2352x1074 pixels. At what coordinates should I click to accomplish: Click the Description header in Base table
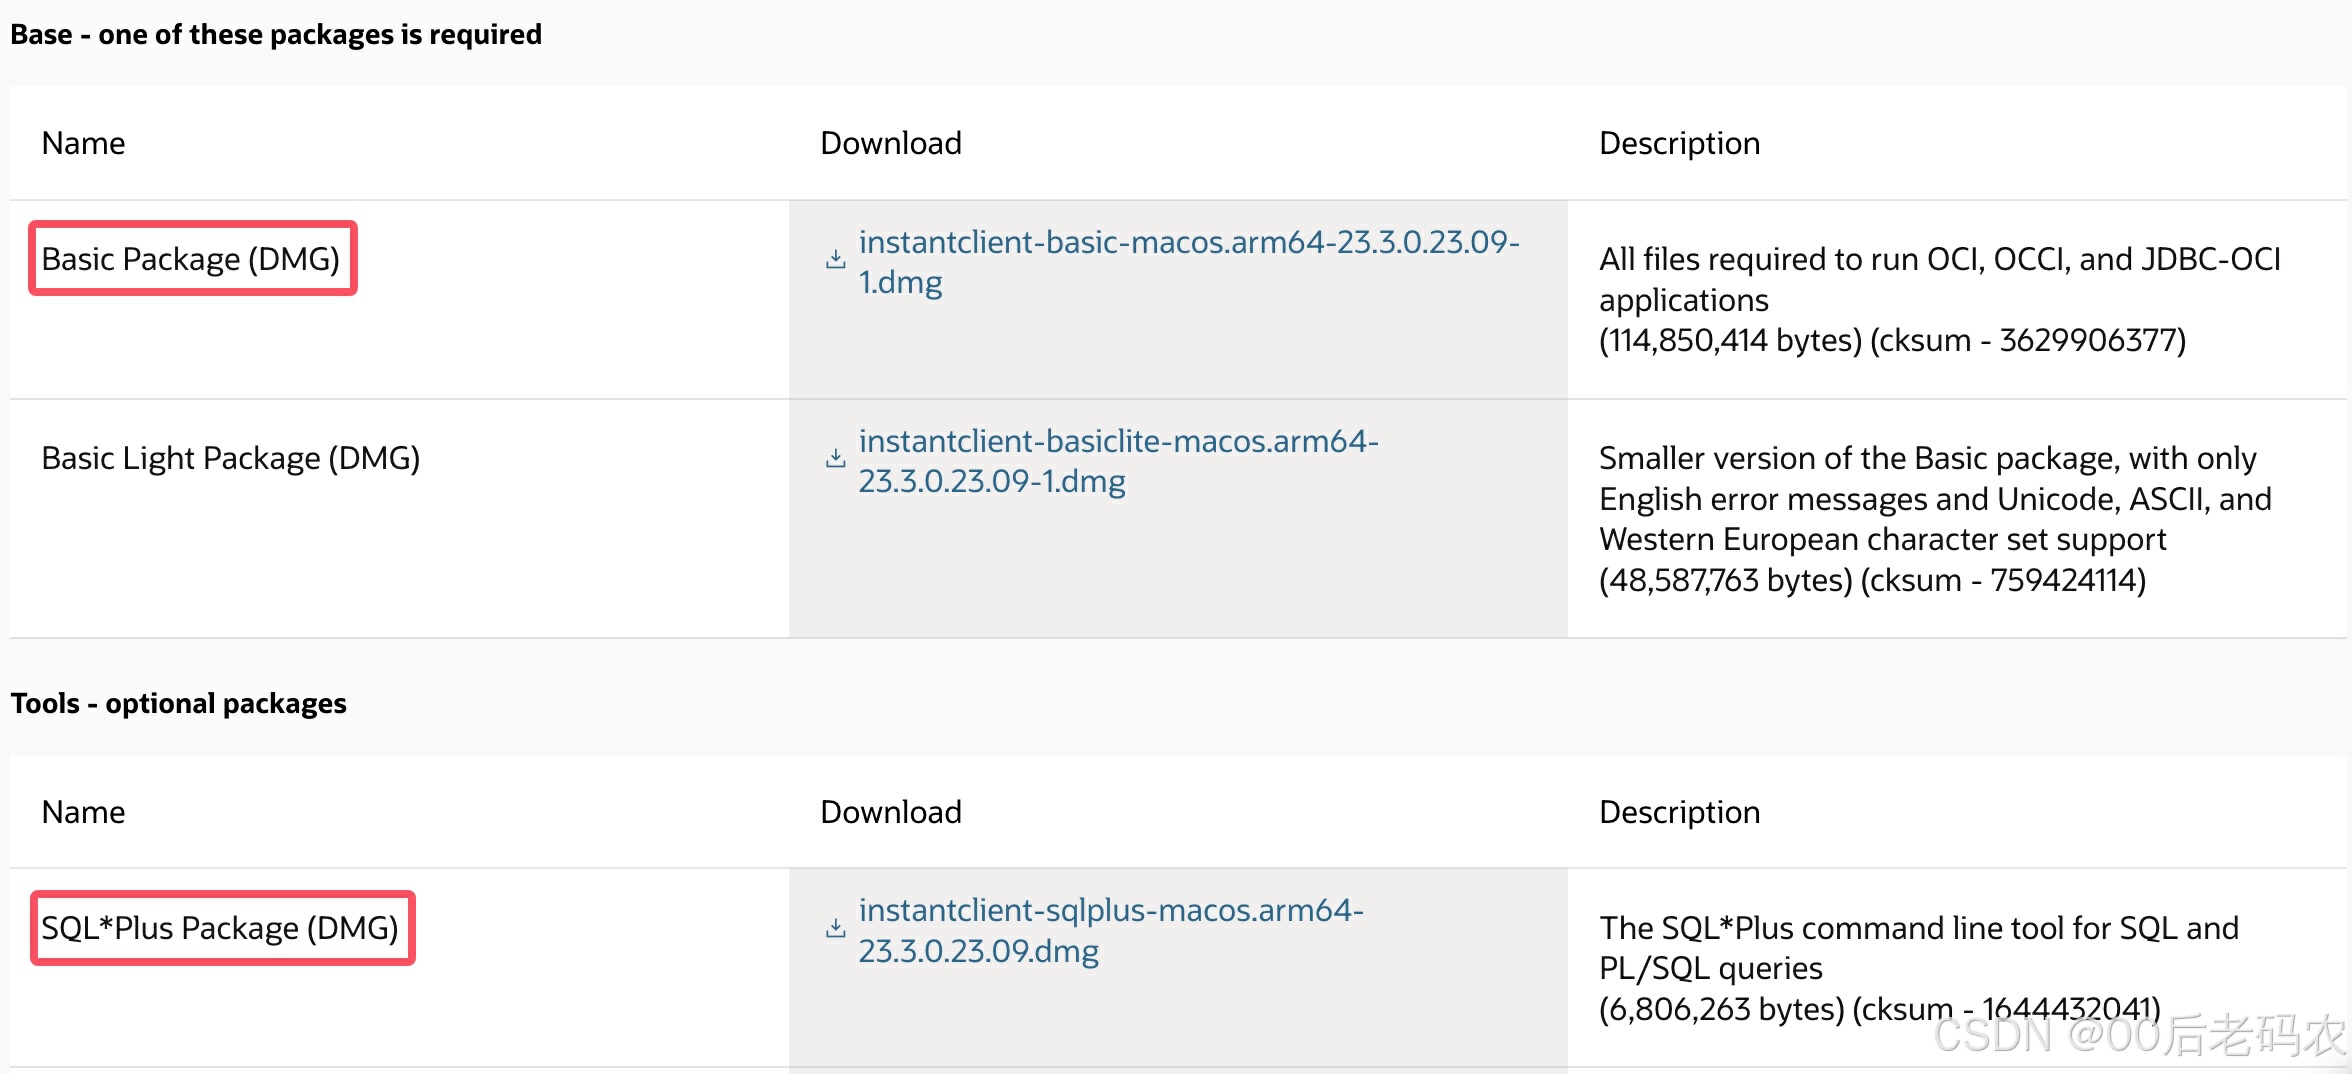1679,143
